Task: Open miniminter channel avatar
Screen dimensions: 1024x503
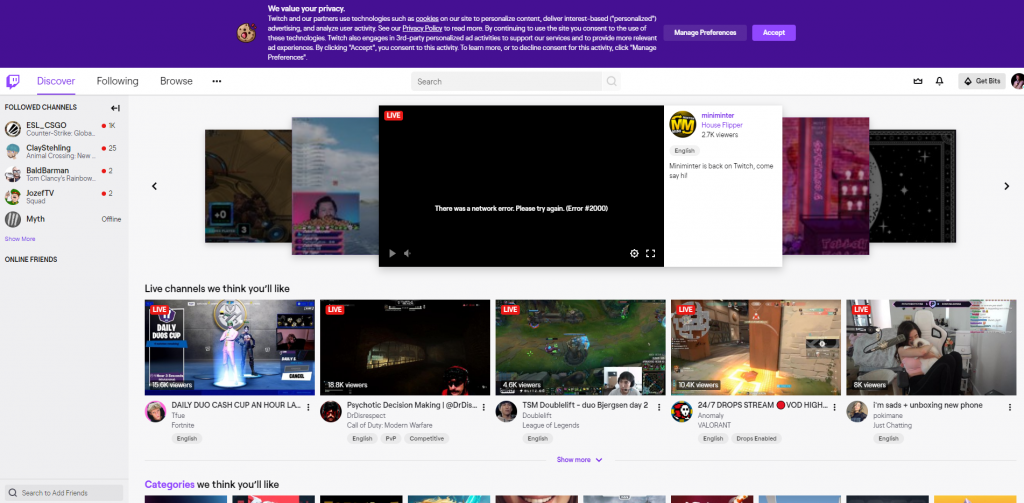Action: pos(682,124)
